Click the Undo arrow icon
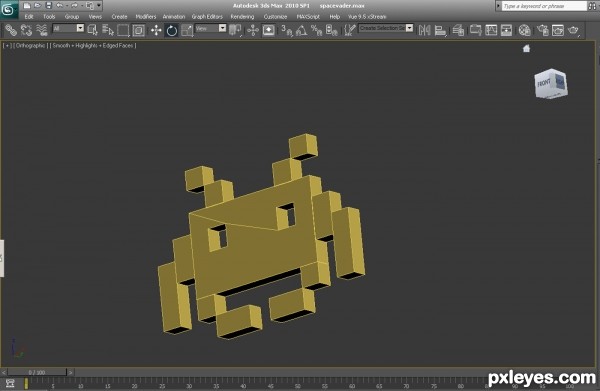The width and height of the screenshot is (600, 391). click(x=60, y=6)
